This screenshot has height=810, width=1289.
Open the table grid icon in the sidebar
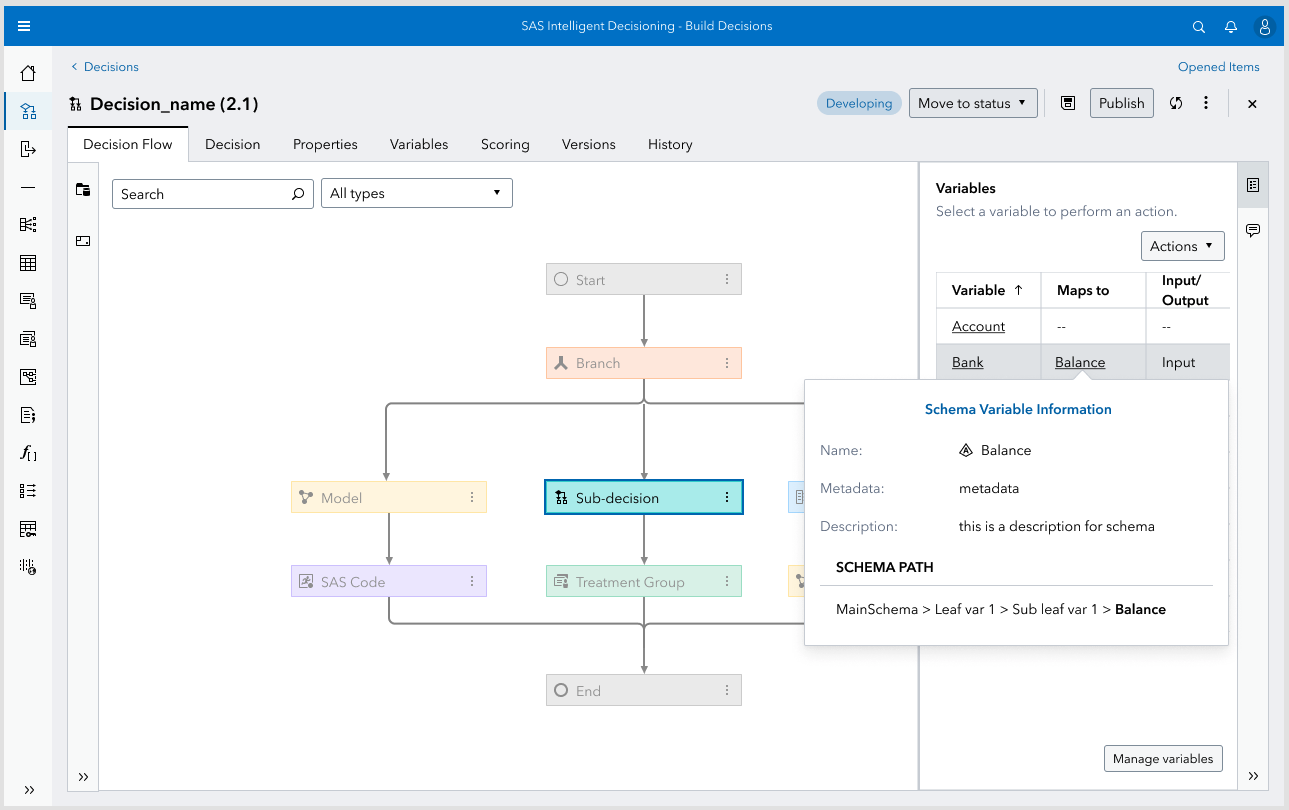click(28, 263)
